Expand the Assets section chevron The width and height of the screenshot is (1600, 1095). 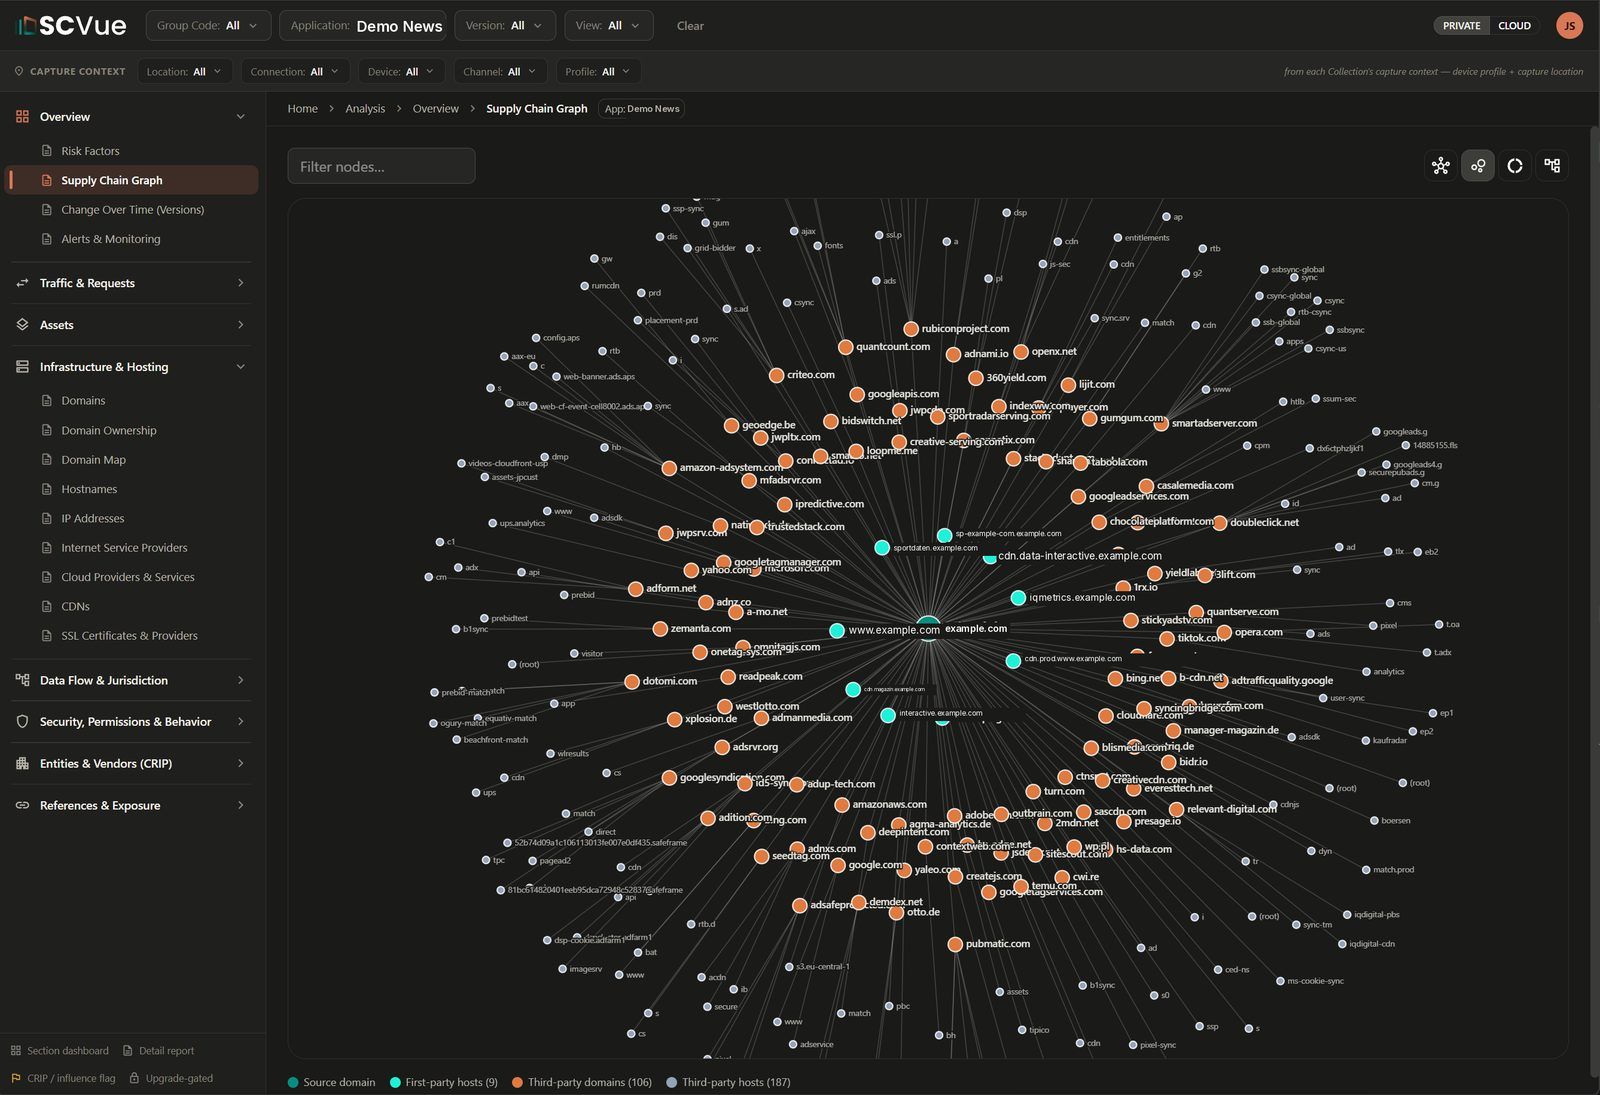tap(240, 325)
